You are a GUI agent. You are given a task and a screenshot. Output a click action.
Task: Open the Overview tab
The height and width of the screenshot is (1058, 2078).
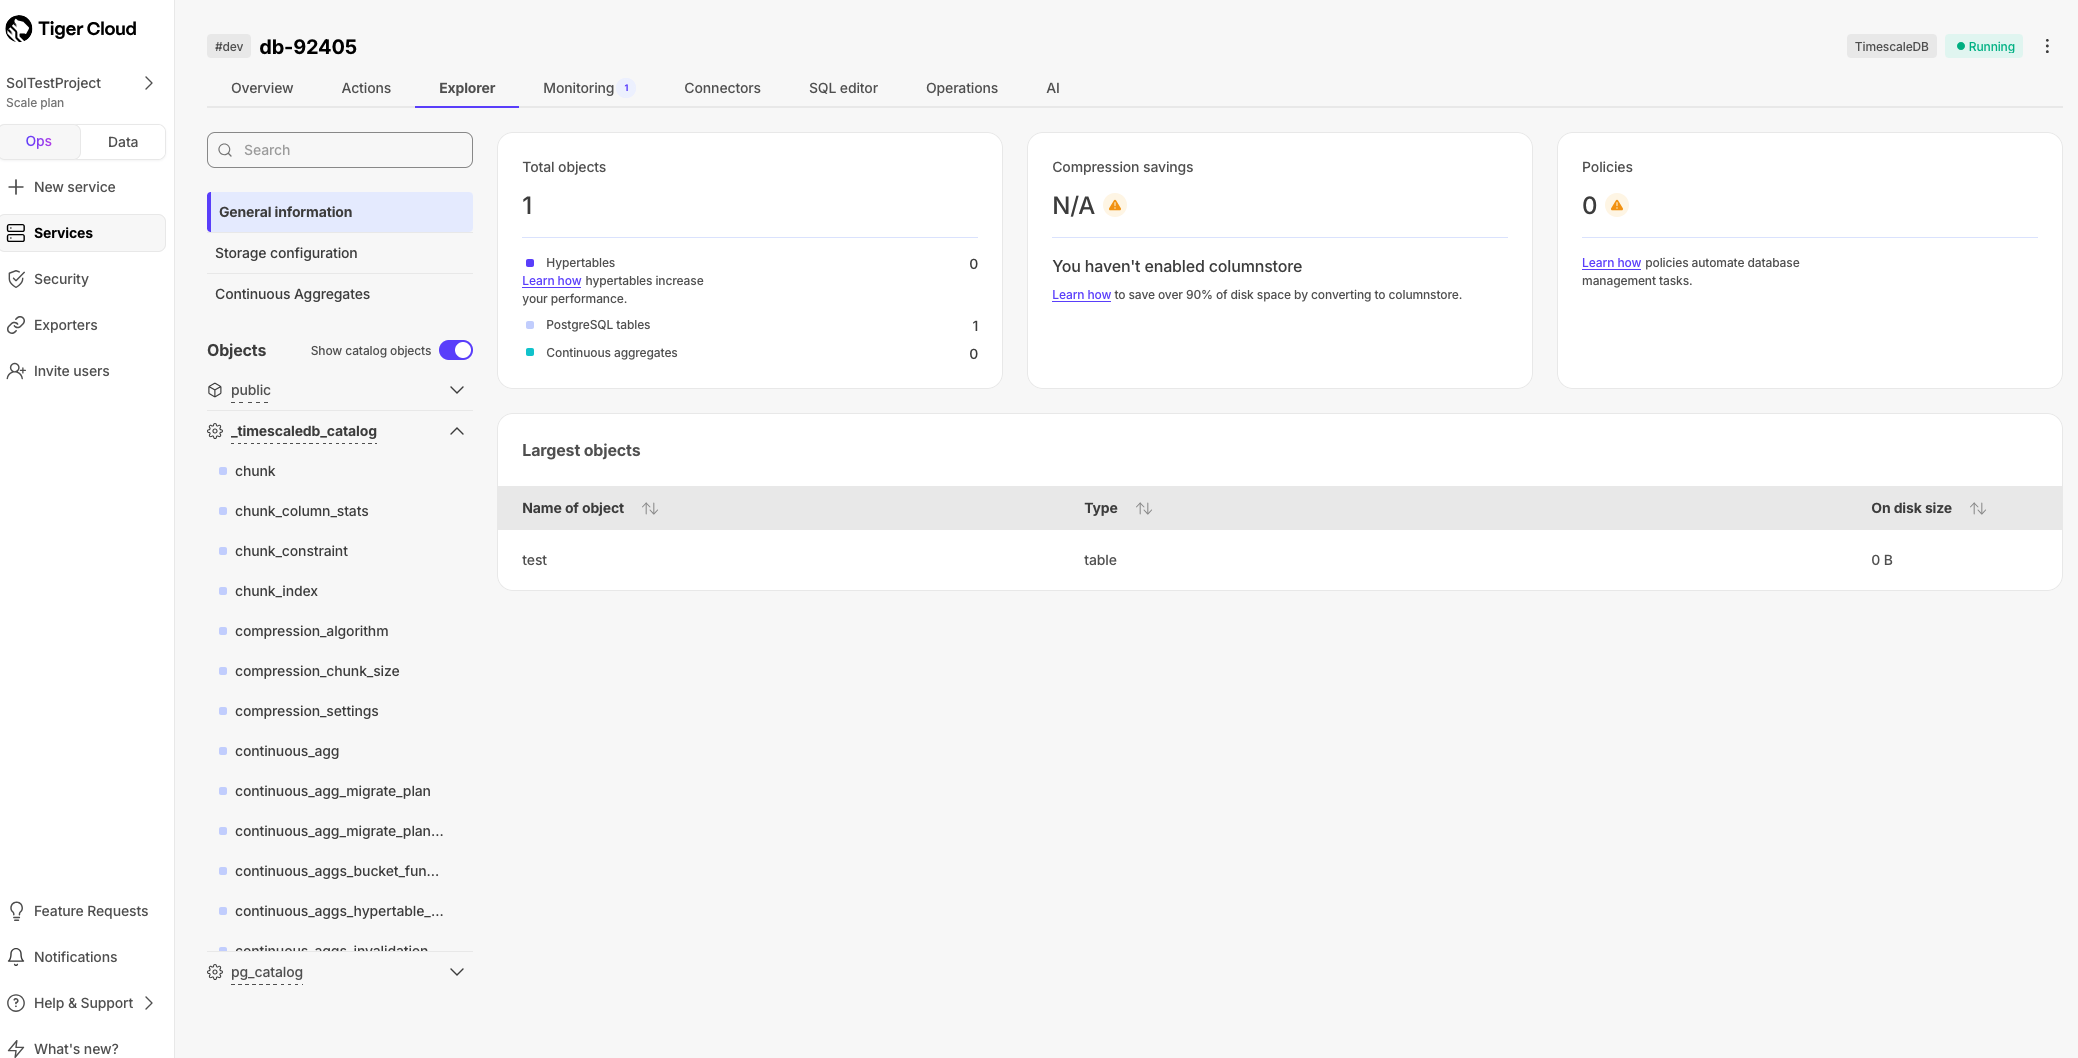262,88
